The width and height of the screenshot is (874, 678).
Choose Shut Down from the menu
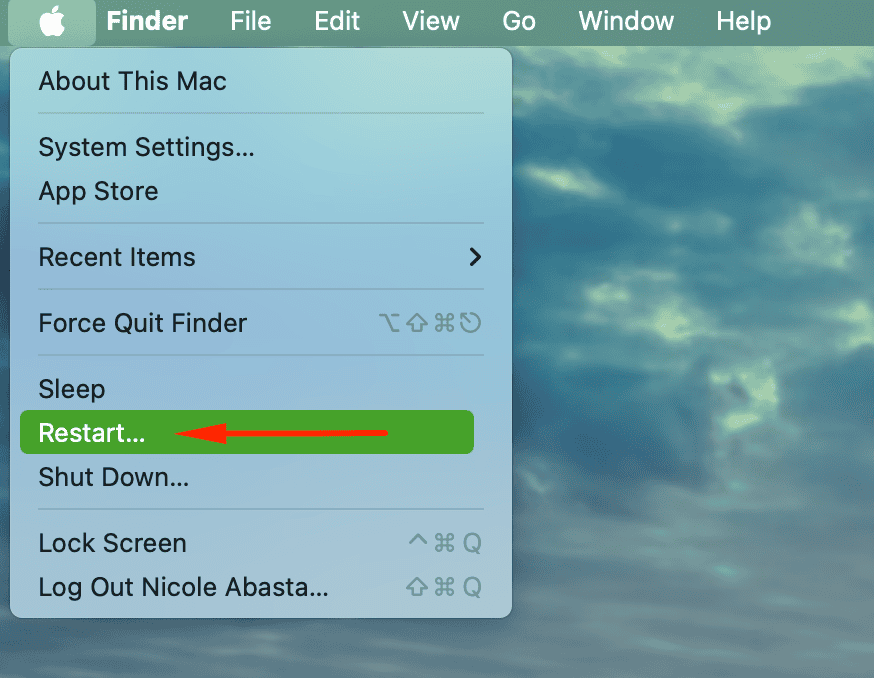pos(113,477)
